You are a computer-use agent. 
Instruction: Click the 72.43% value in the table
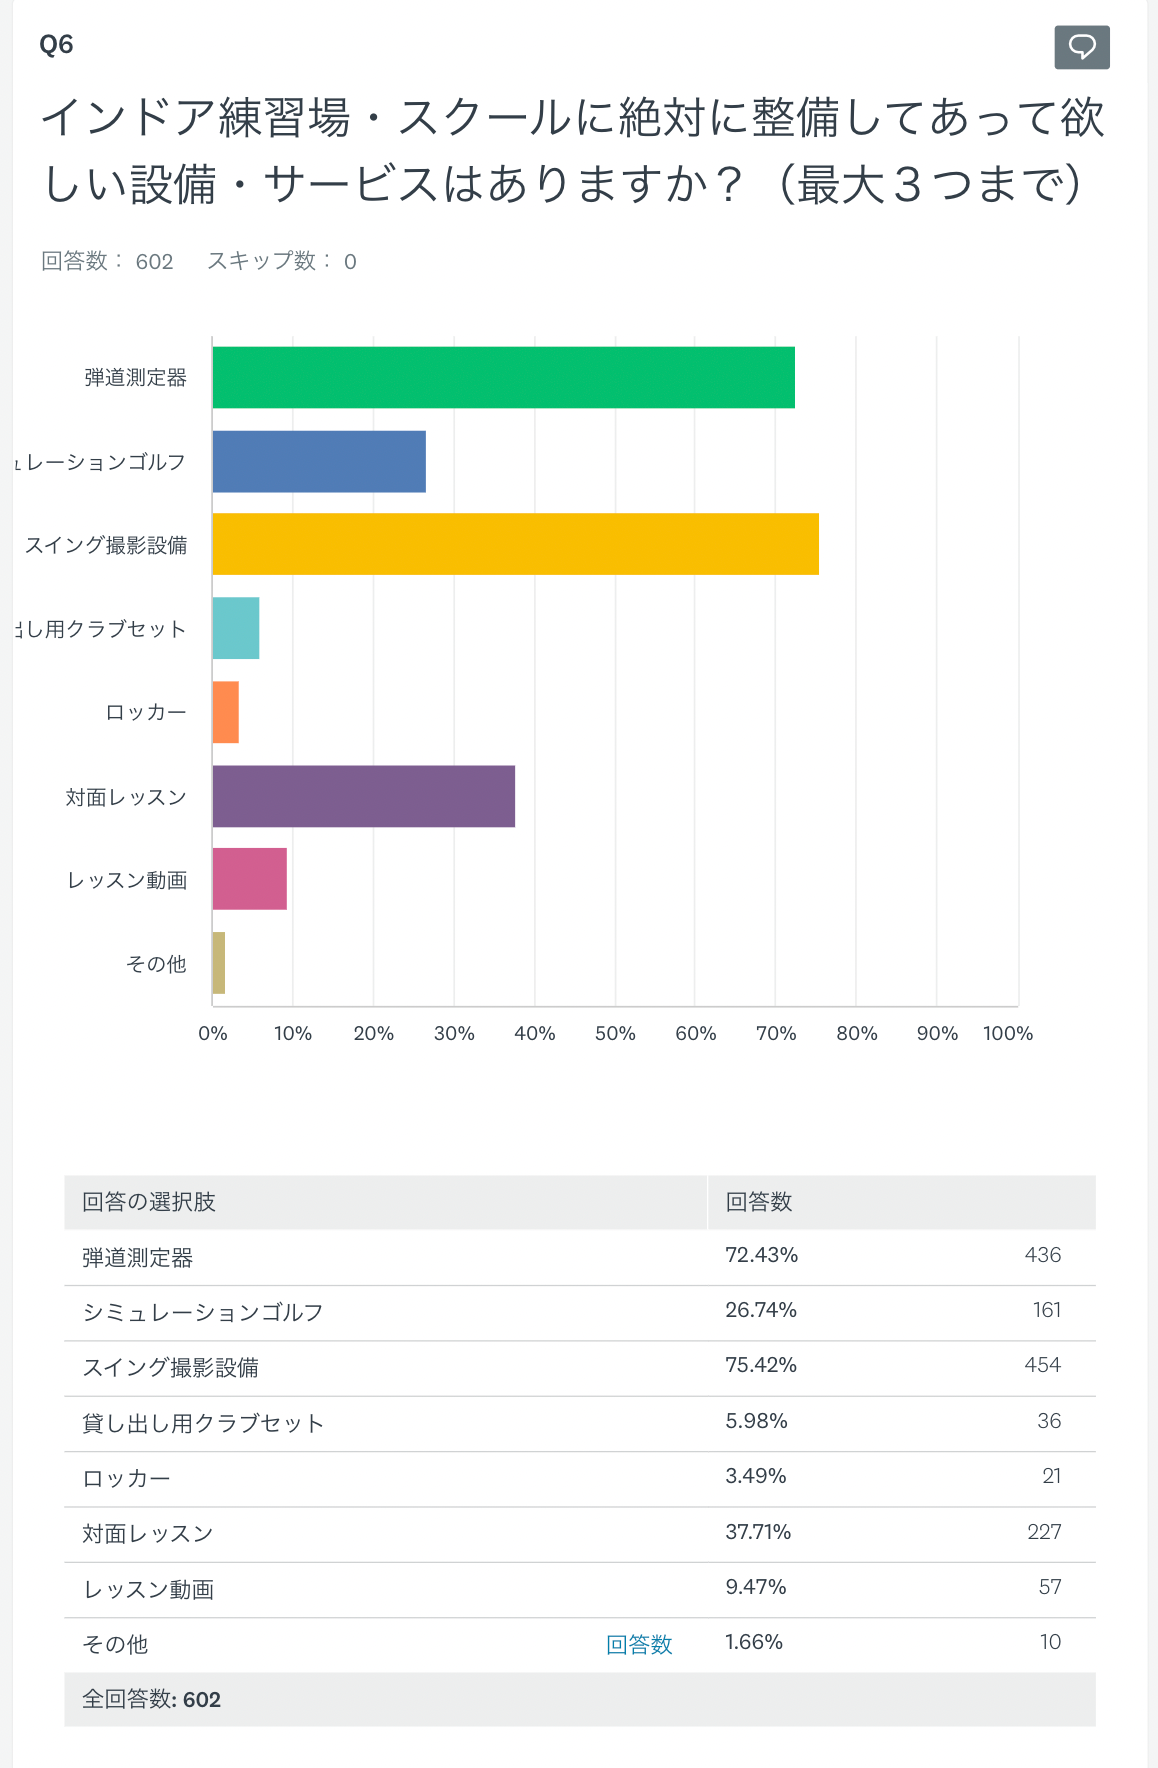[x=761, y=1255]
